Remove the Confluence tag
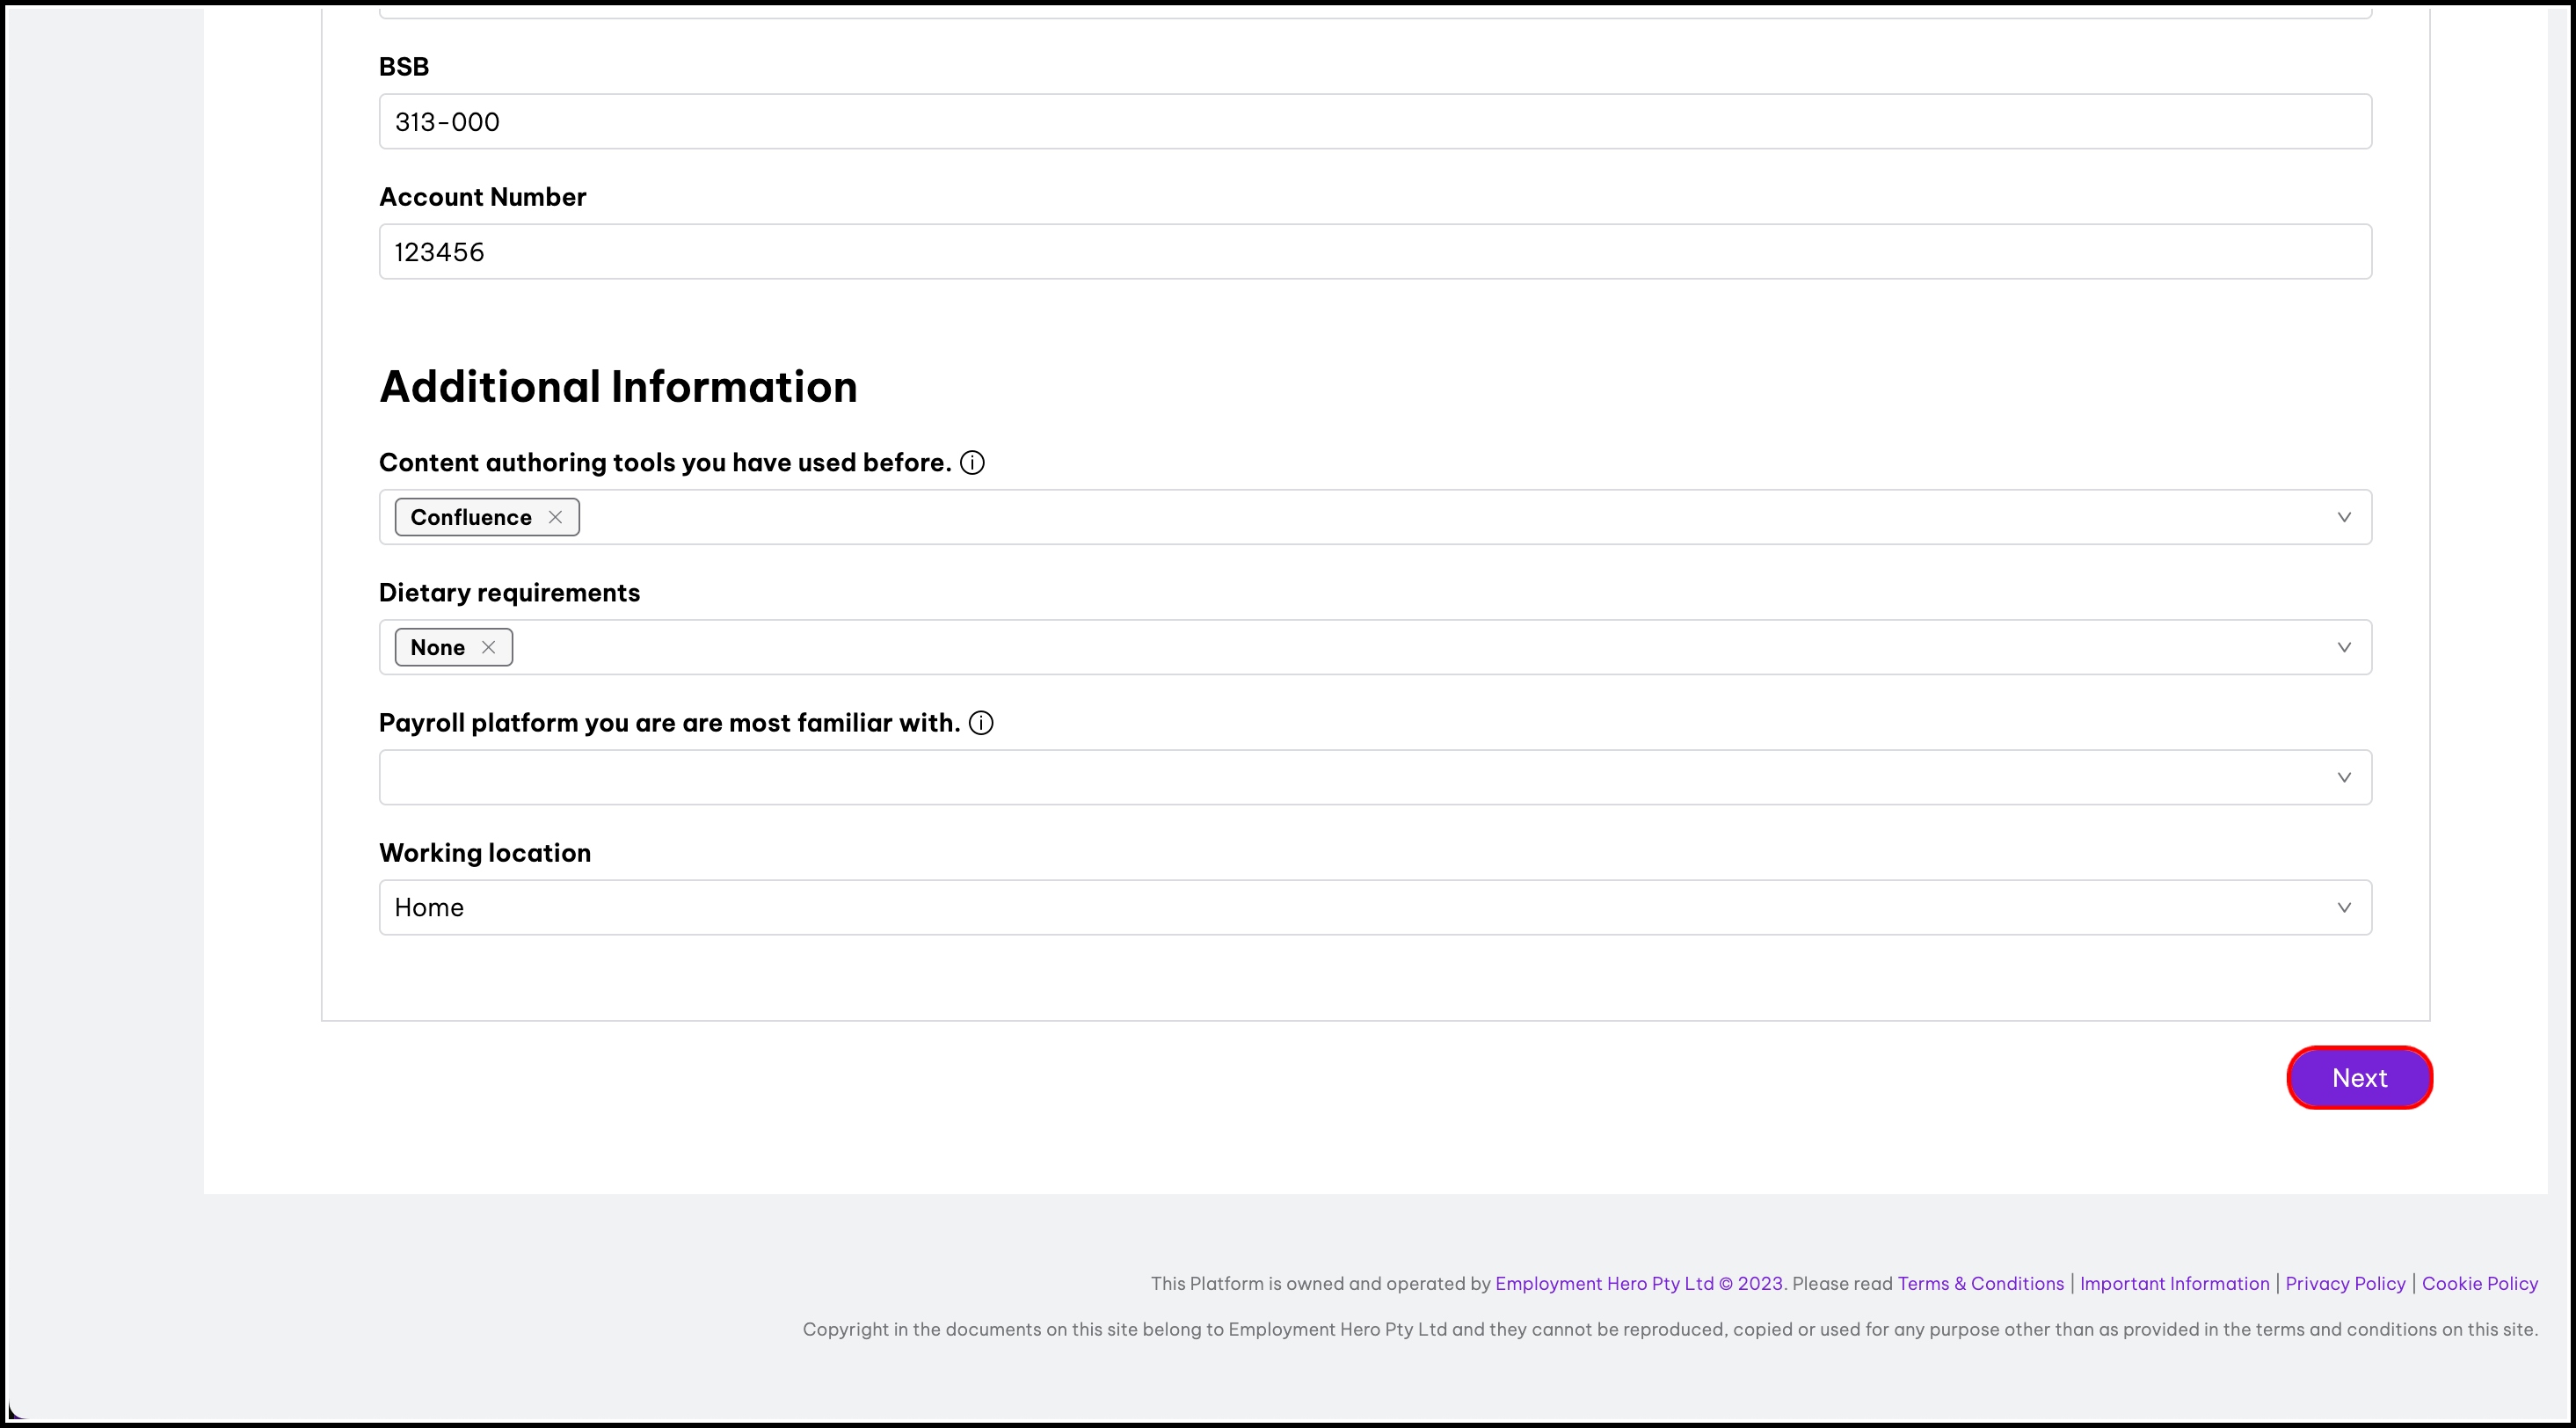 point(555,517)
